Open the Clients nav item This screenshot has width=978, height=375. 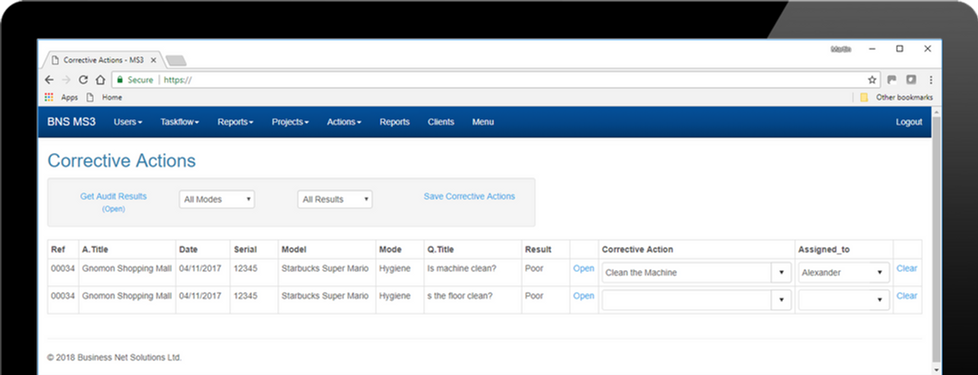coord(441,122)
